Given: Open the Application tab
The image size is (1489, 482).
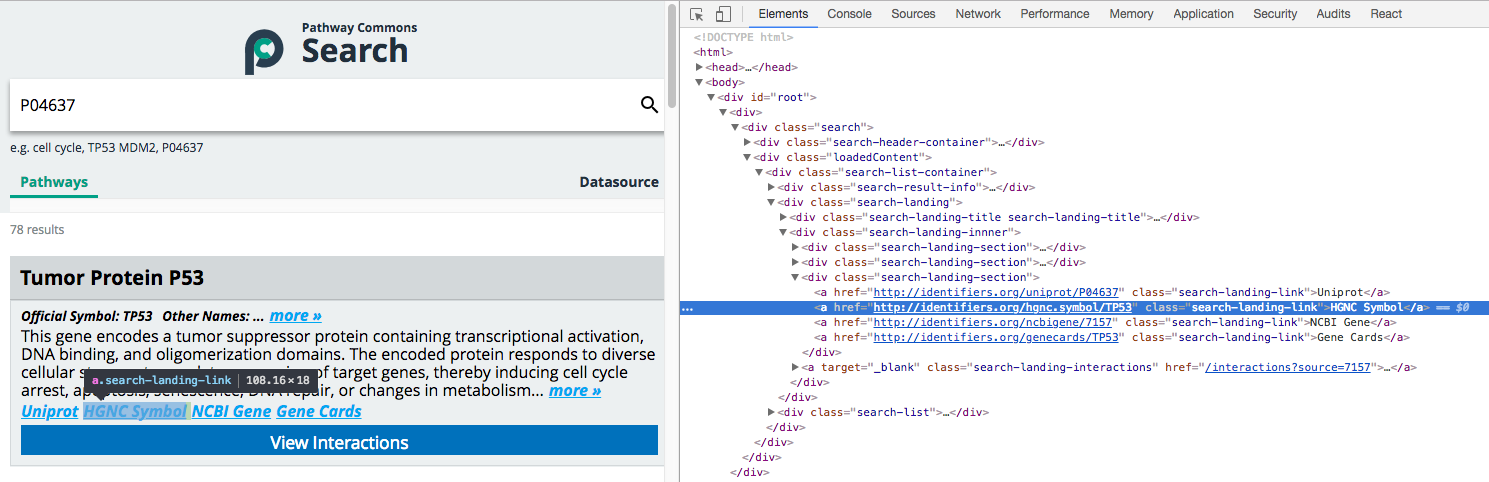Looking at the screenshot, I should point(1203,14).
